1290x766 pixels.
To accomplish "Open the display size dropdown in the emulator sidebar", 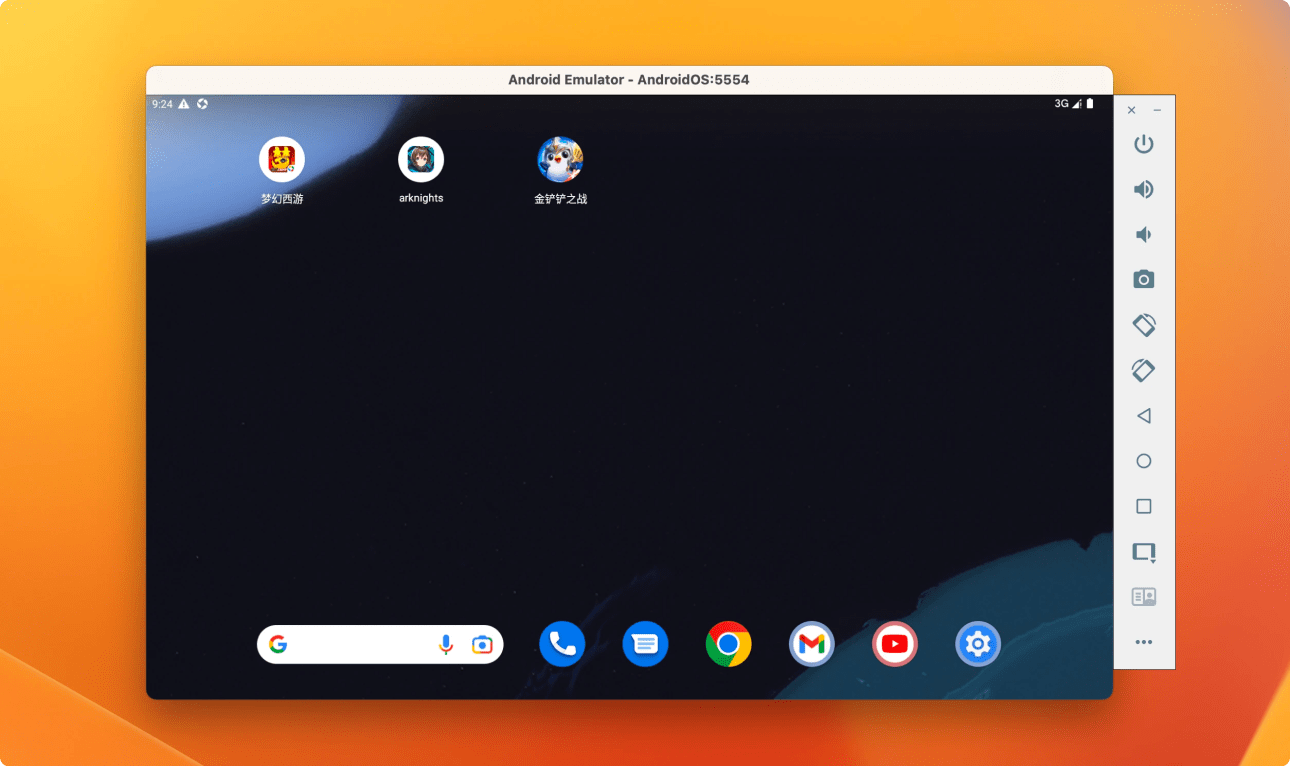I will point(1144,552).
